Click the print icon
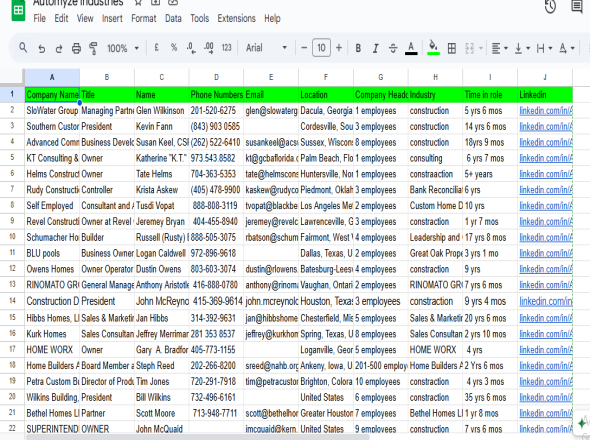590x440 pixels. 76,49
